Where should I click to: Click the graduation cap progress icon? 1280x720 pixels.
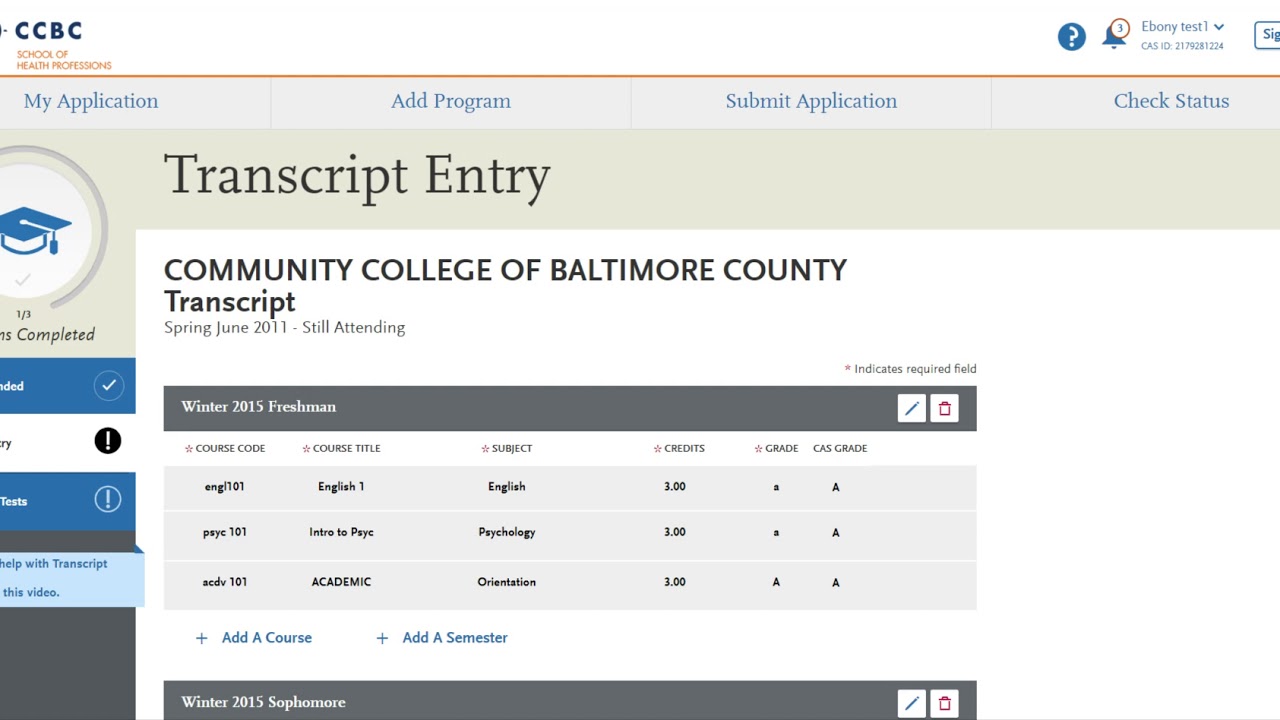click(34, 231)
